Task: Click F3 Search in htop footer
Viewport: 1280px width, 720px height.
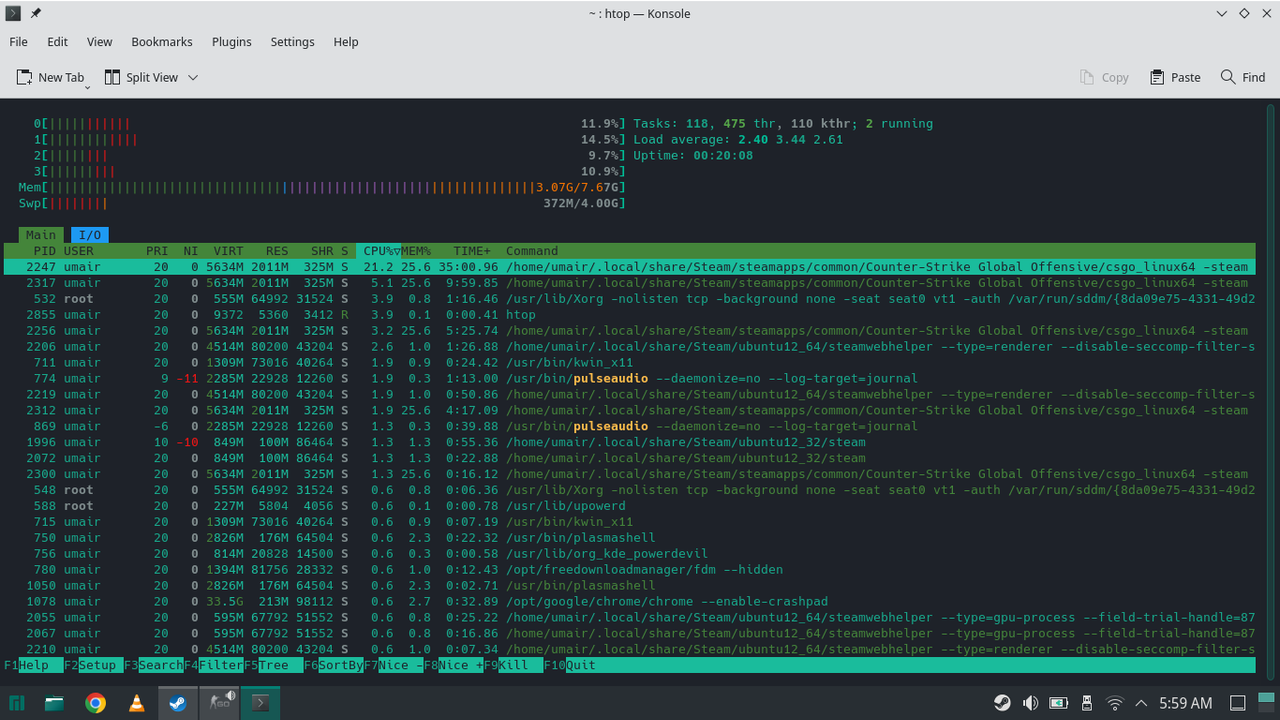Action: [x=153, y=665]
